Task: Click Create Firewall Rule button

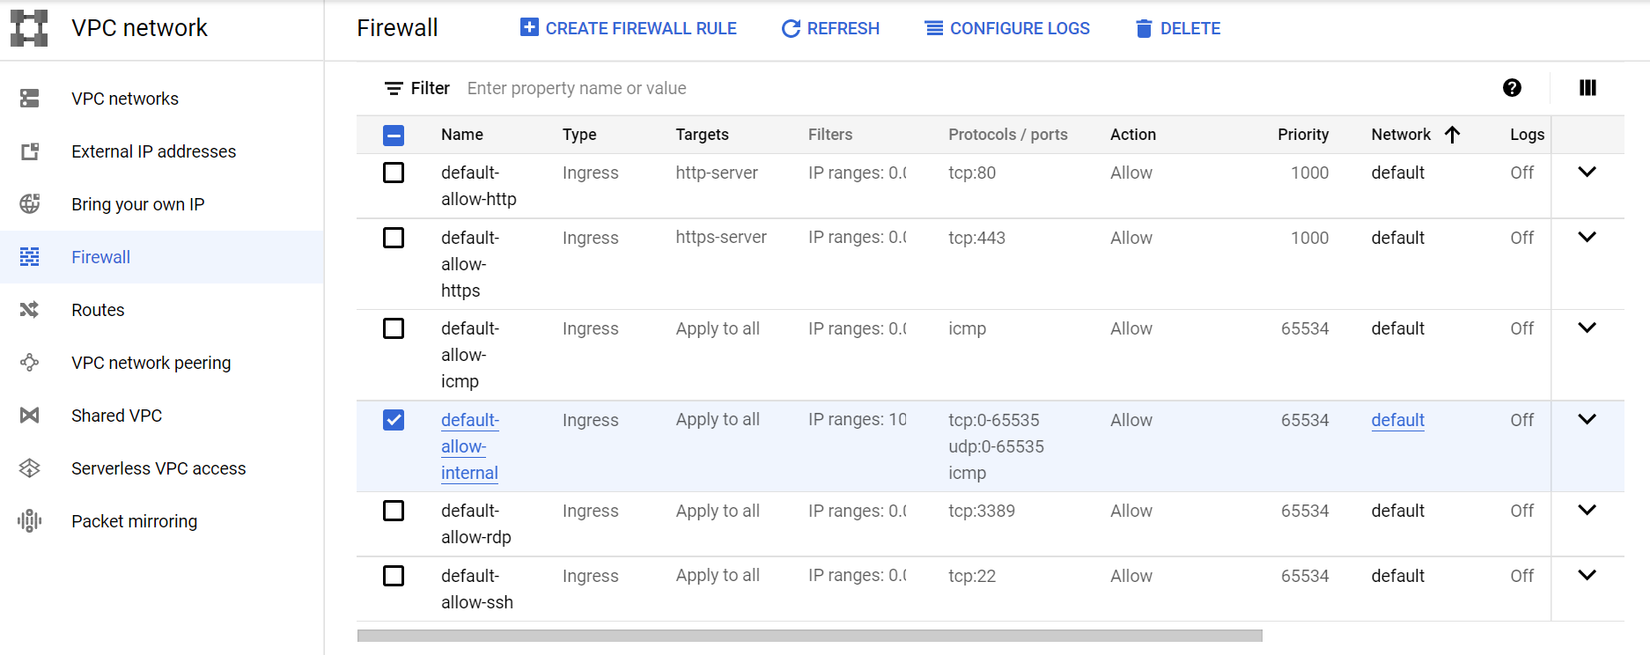Action: coord(628,28)
